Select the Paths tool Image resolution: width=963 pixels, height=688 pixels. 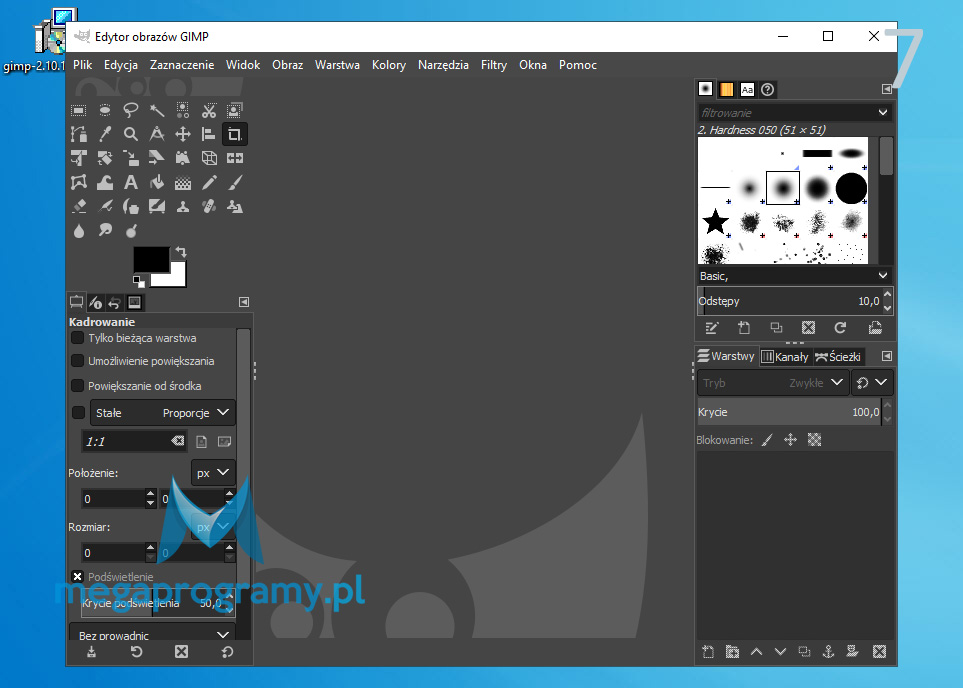79,134
